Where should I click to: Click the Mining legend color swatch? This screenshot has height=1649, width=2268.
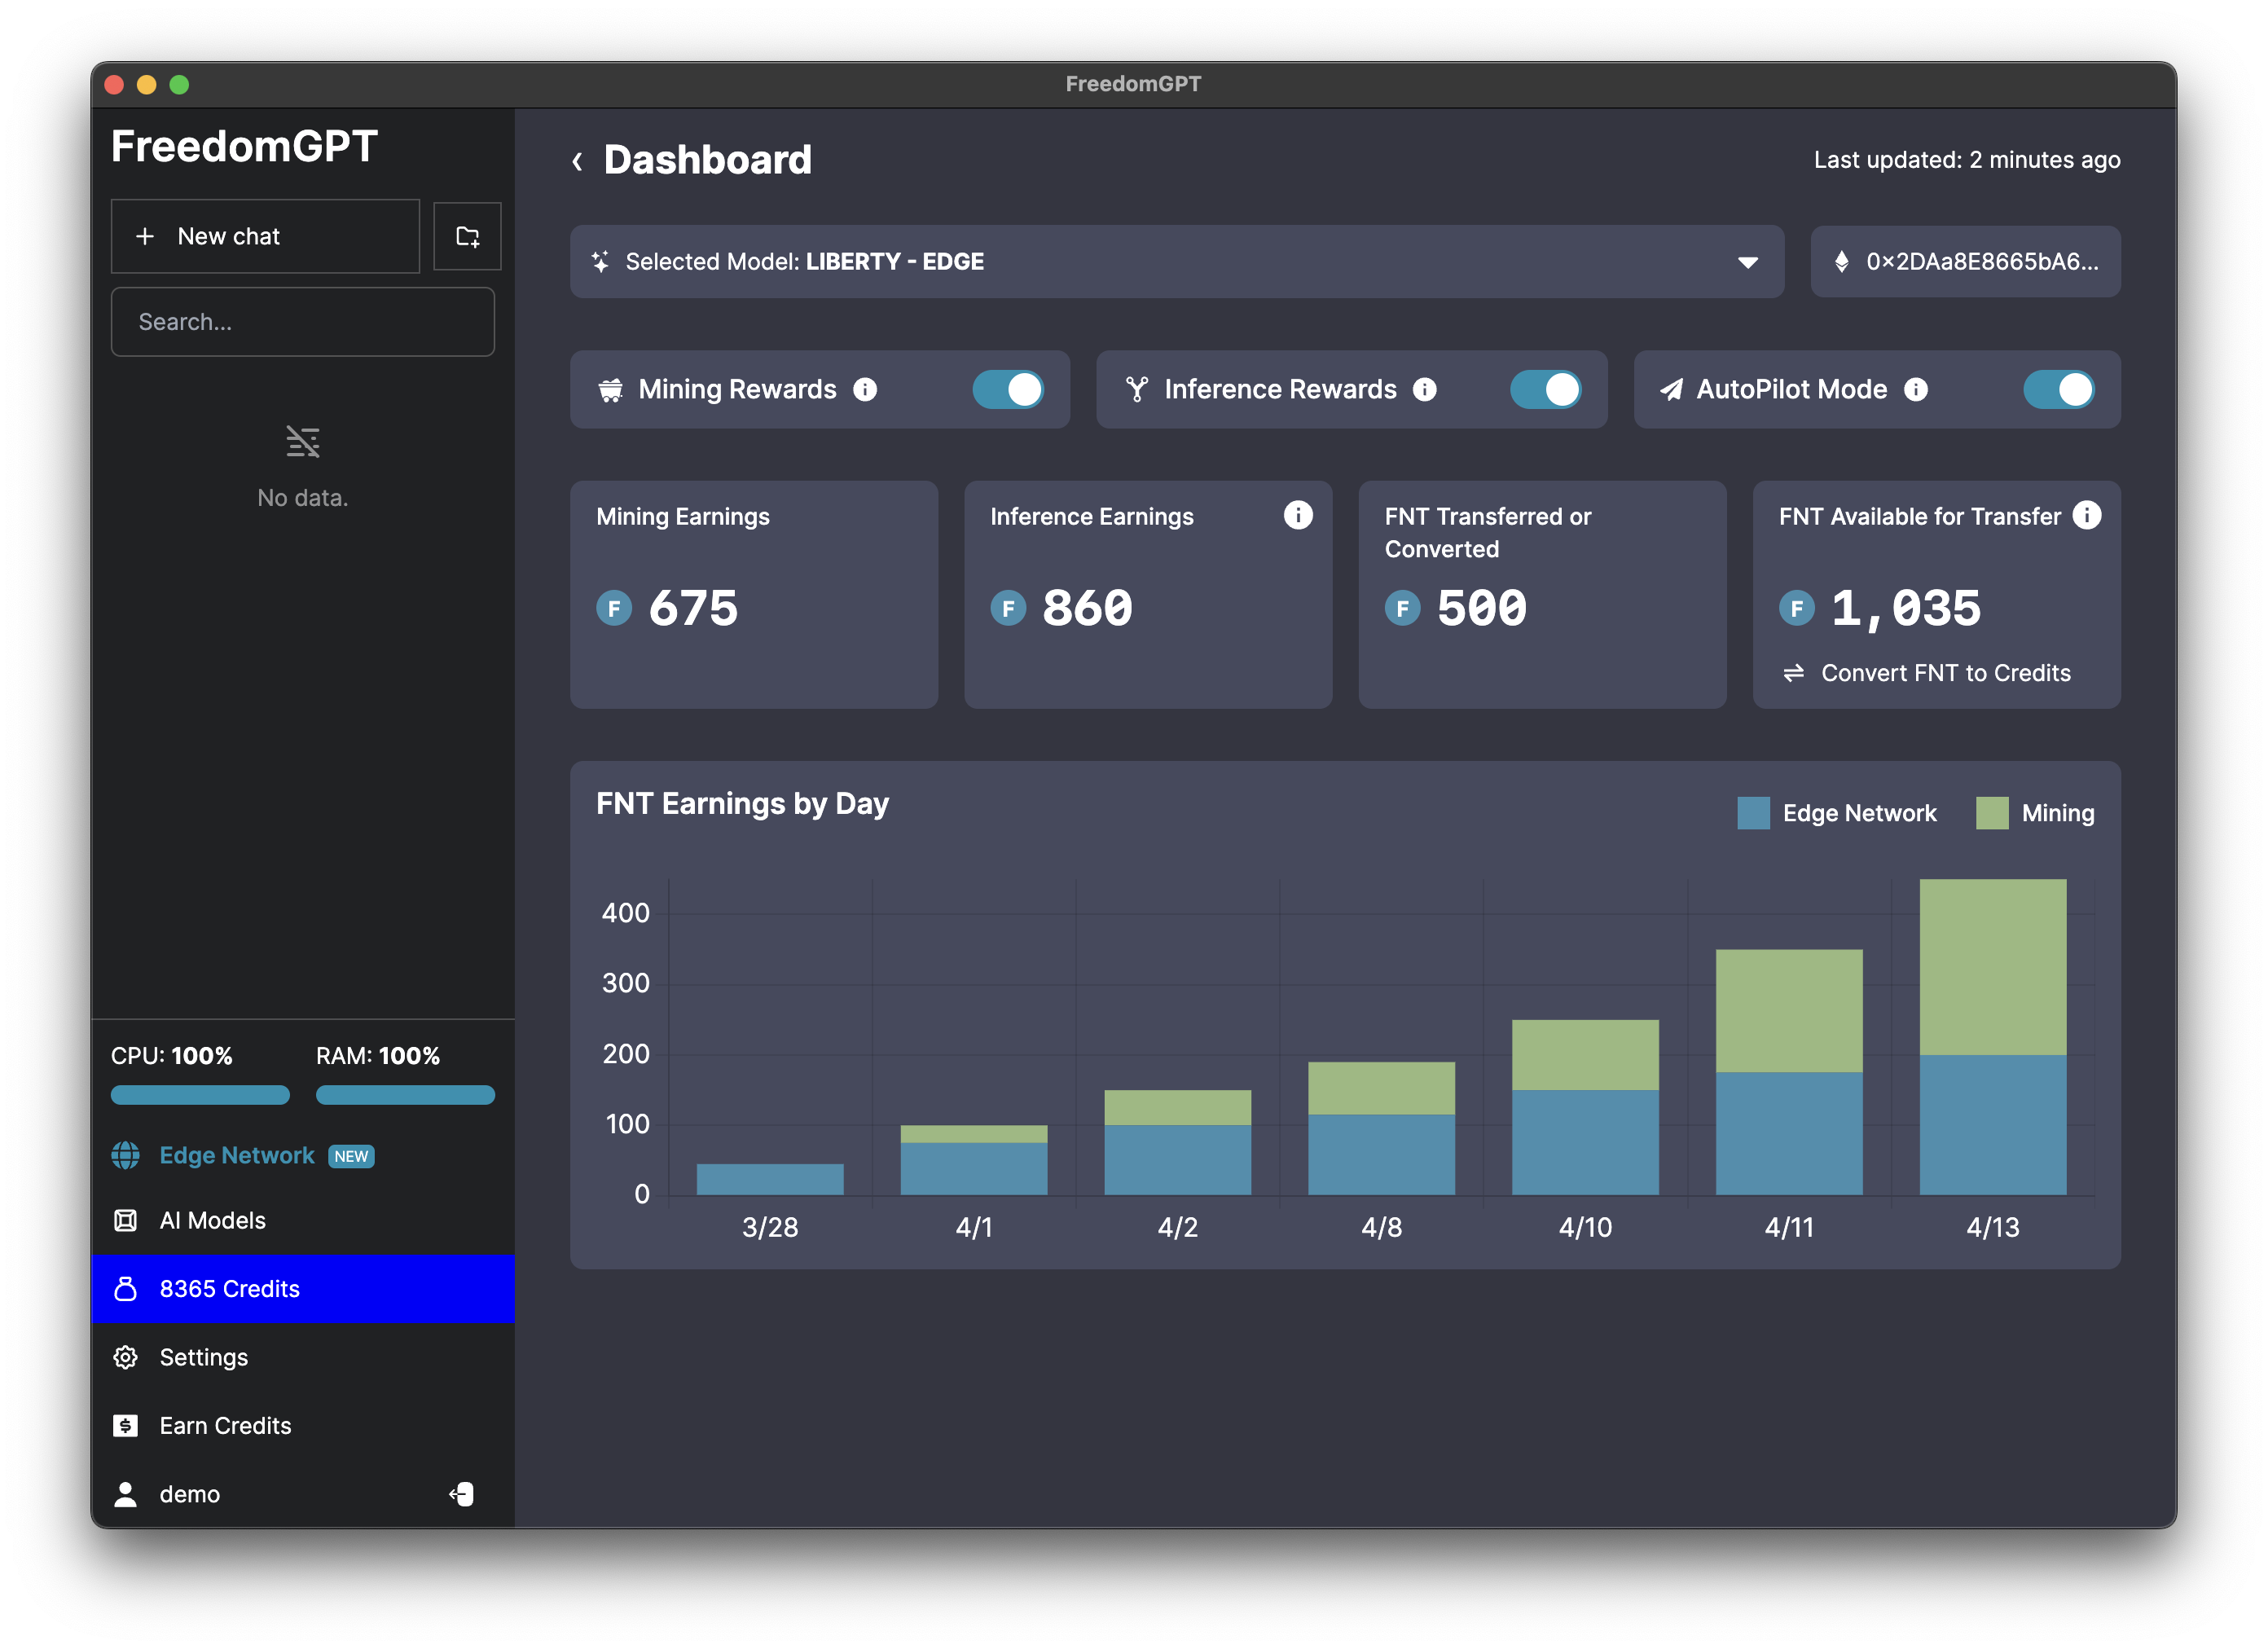(1992, 813)
